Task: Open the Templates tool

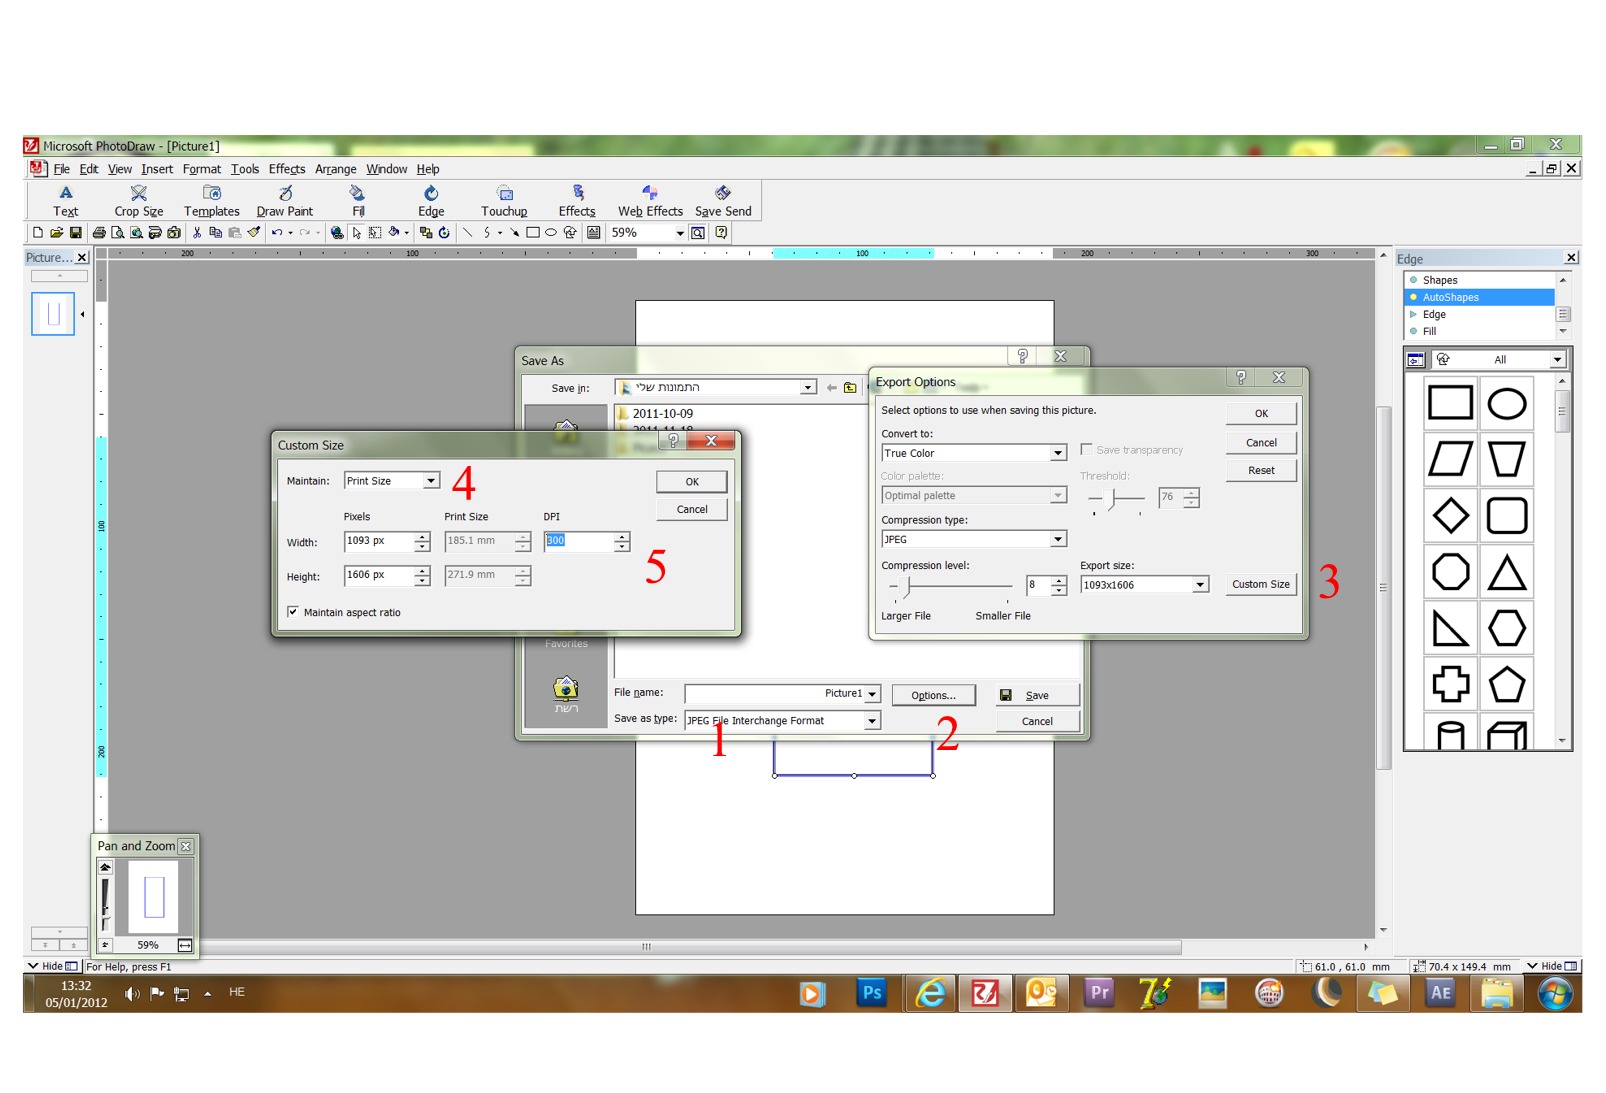Action: pos(212,201)
